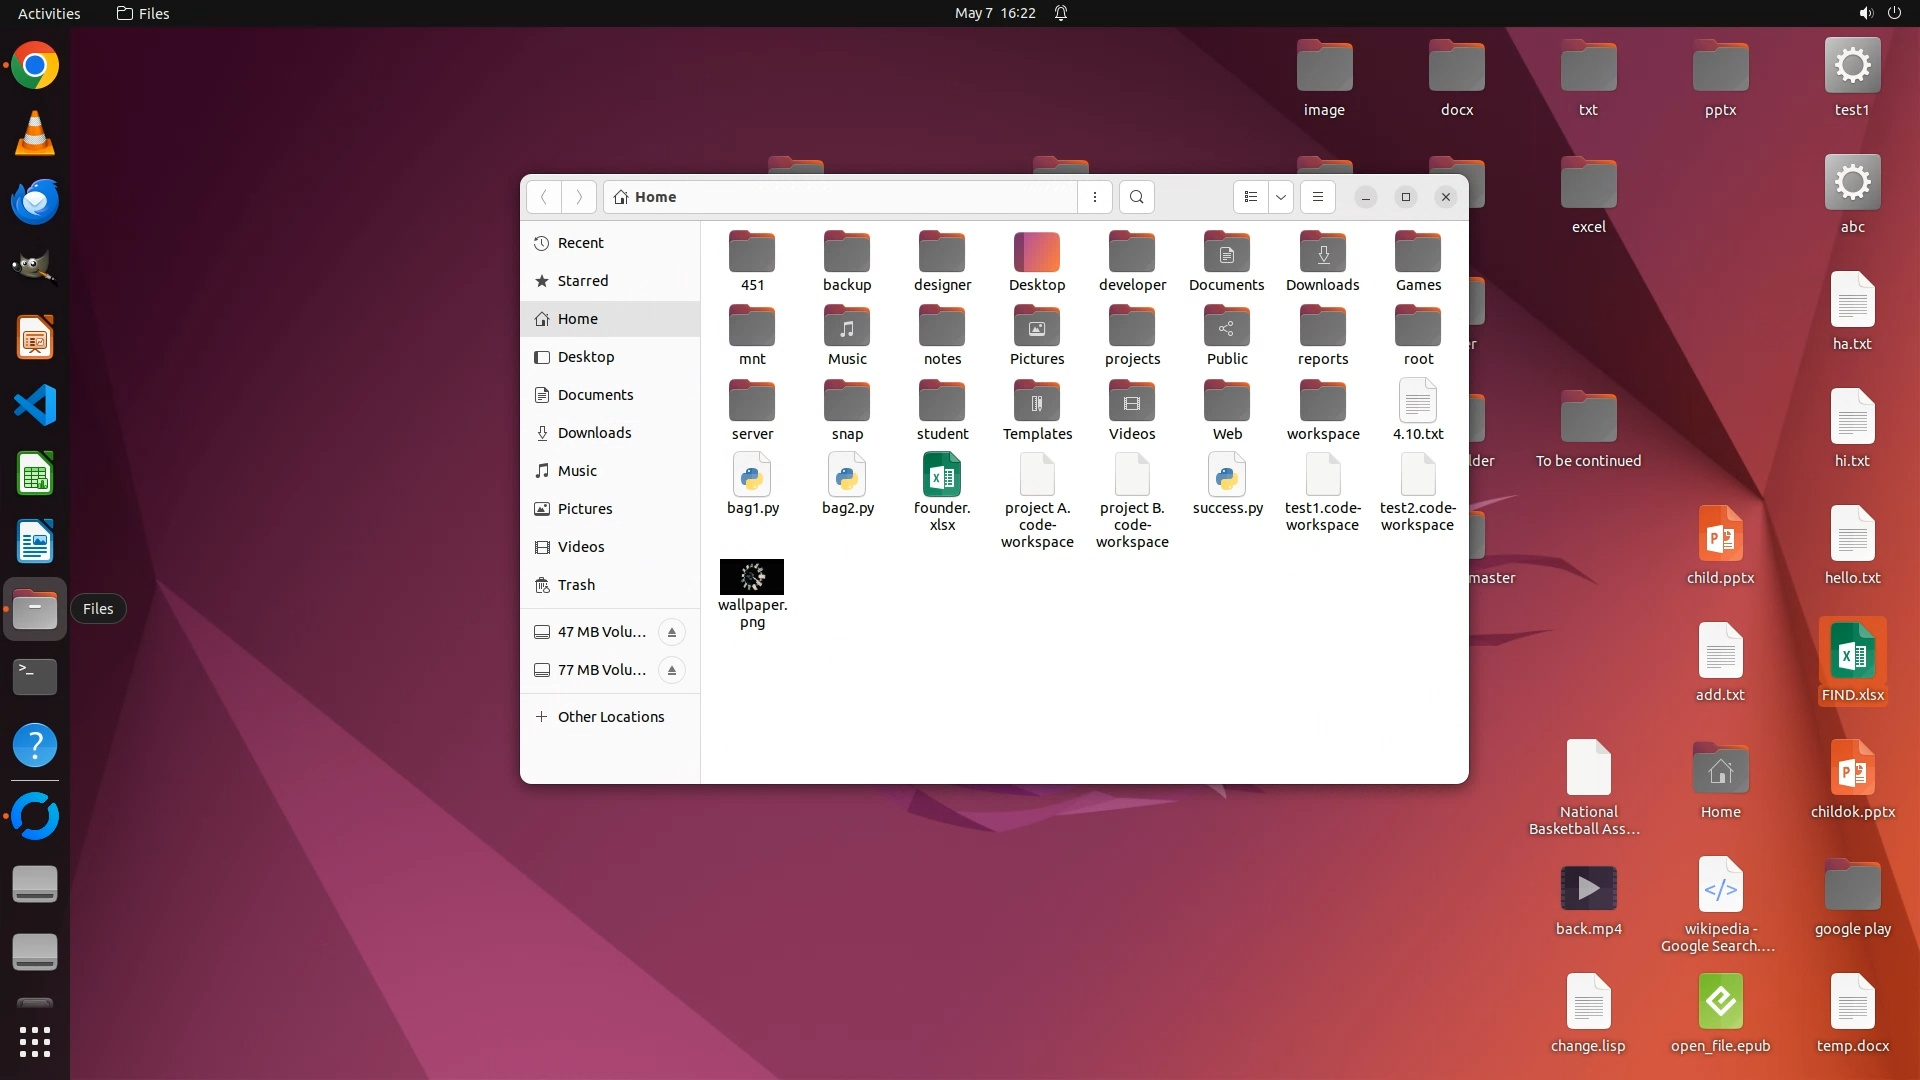
Task: Expand view options dropdown arrow
Action: pos(1281,197)
